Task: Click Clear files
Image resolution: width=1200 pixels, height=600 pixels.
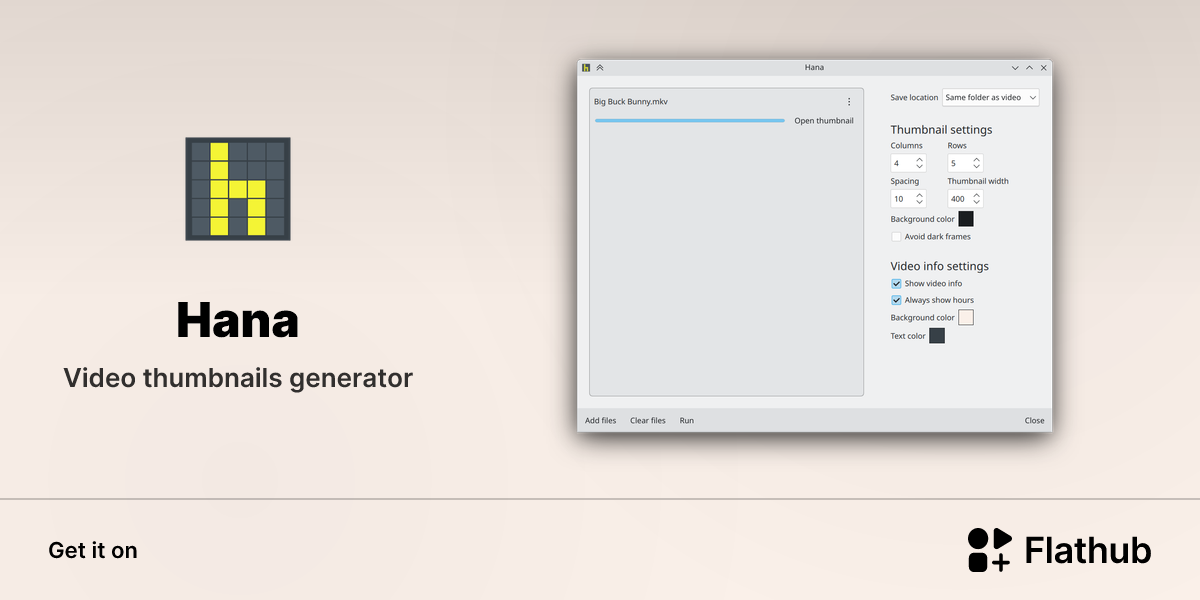Action: (x=648, y=421)
